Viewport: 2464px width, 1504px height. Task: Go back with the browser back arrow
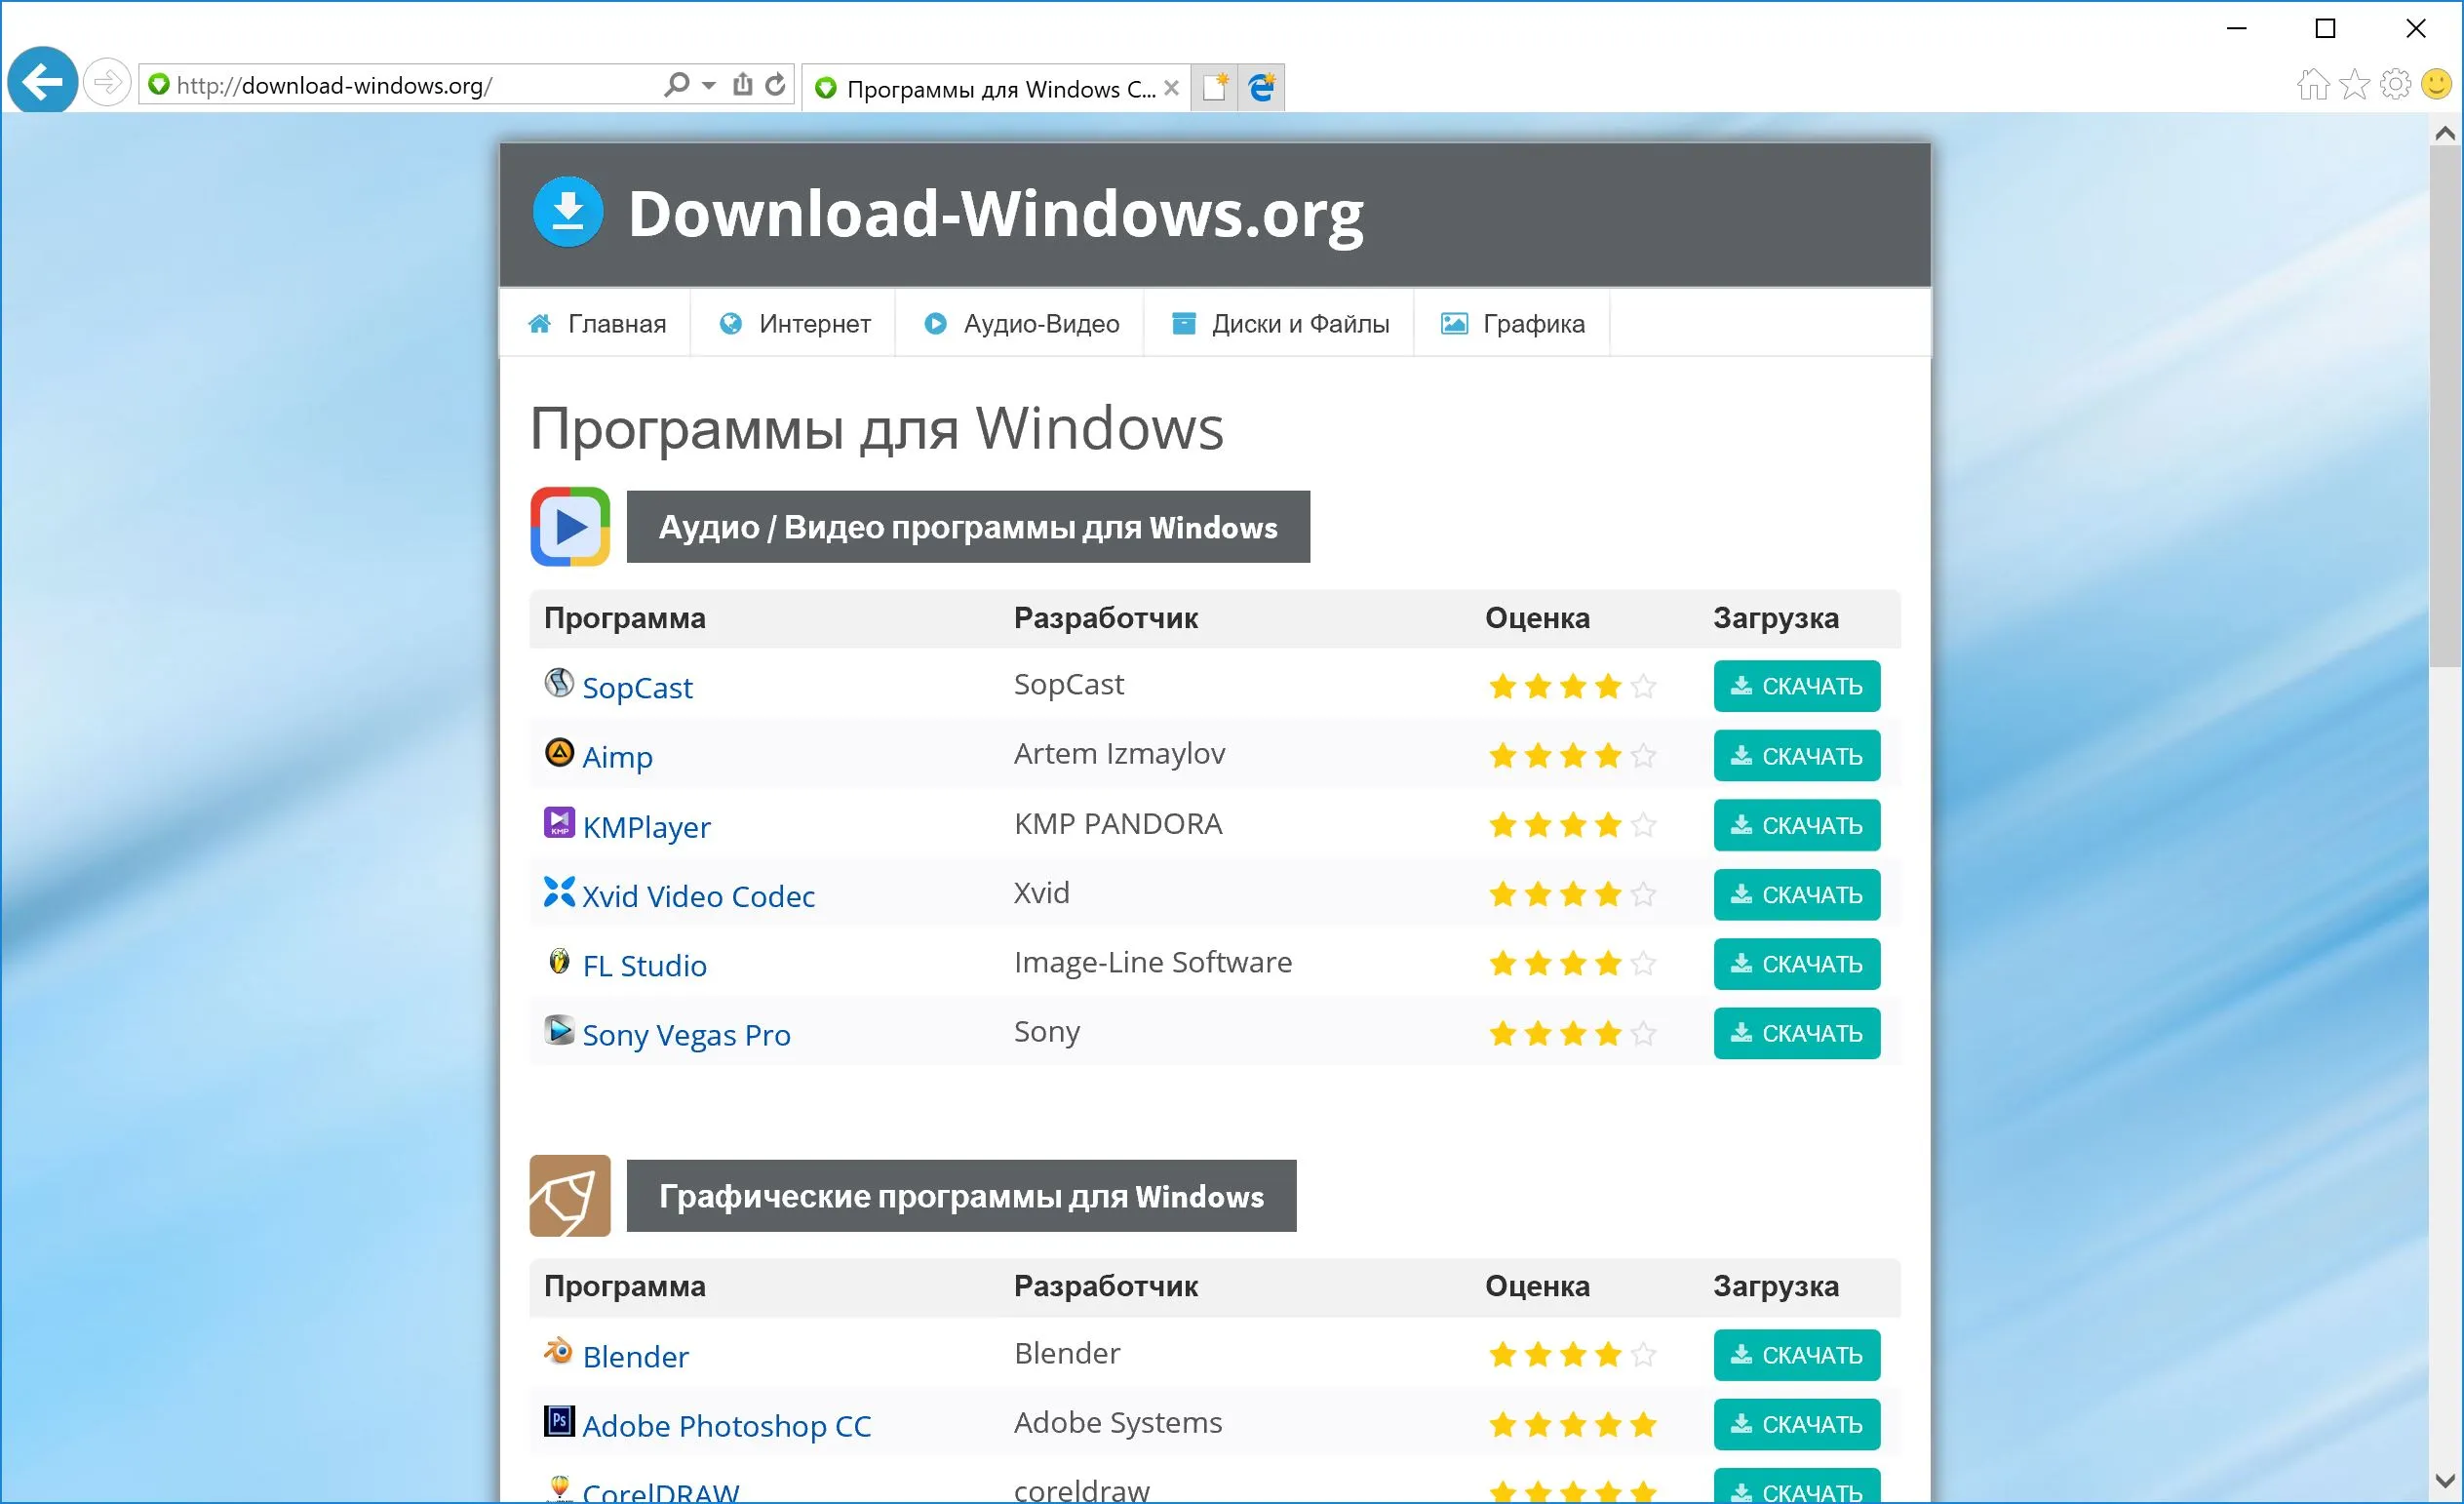[43, 81]
